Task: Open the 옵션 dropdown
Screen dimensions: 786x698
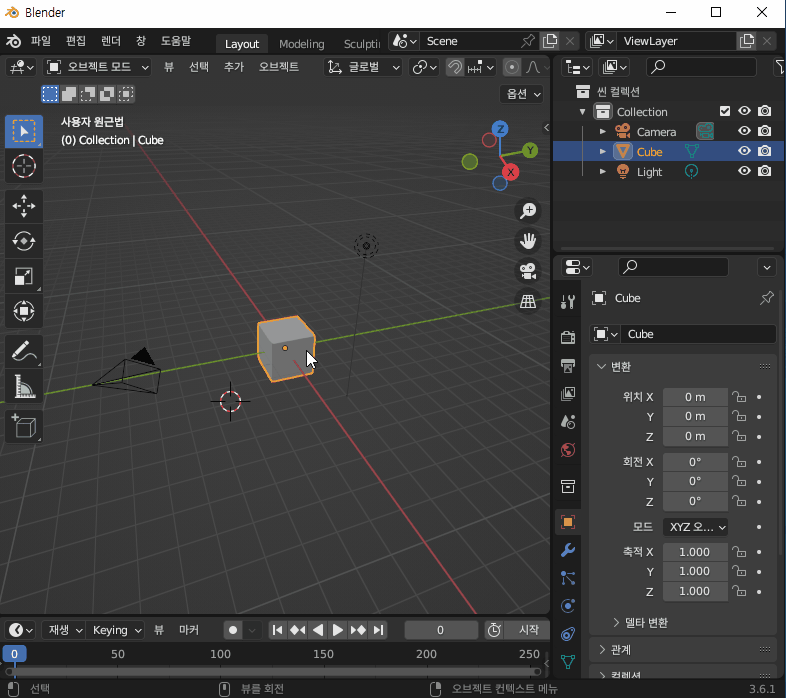Action: (x=522, y=94)
